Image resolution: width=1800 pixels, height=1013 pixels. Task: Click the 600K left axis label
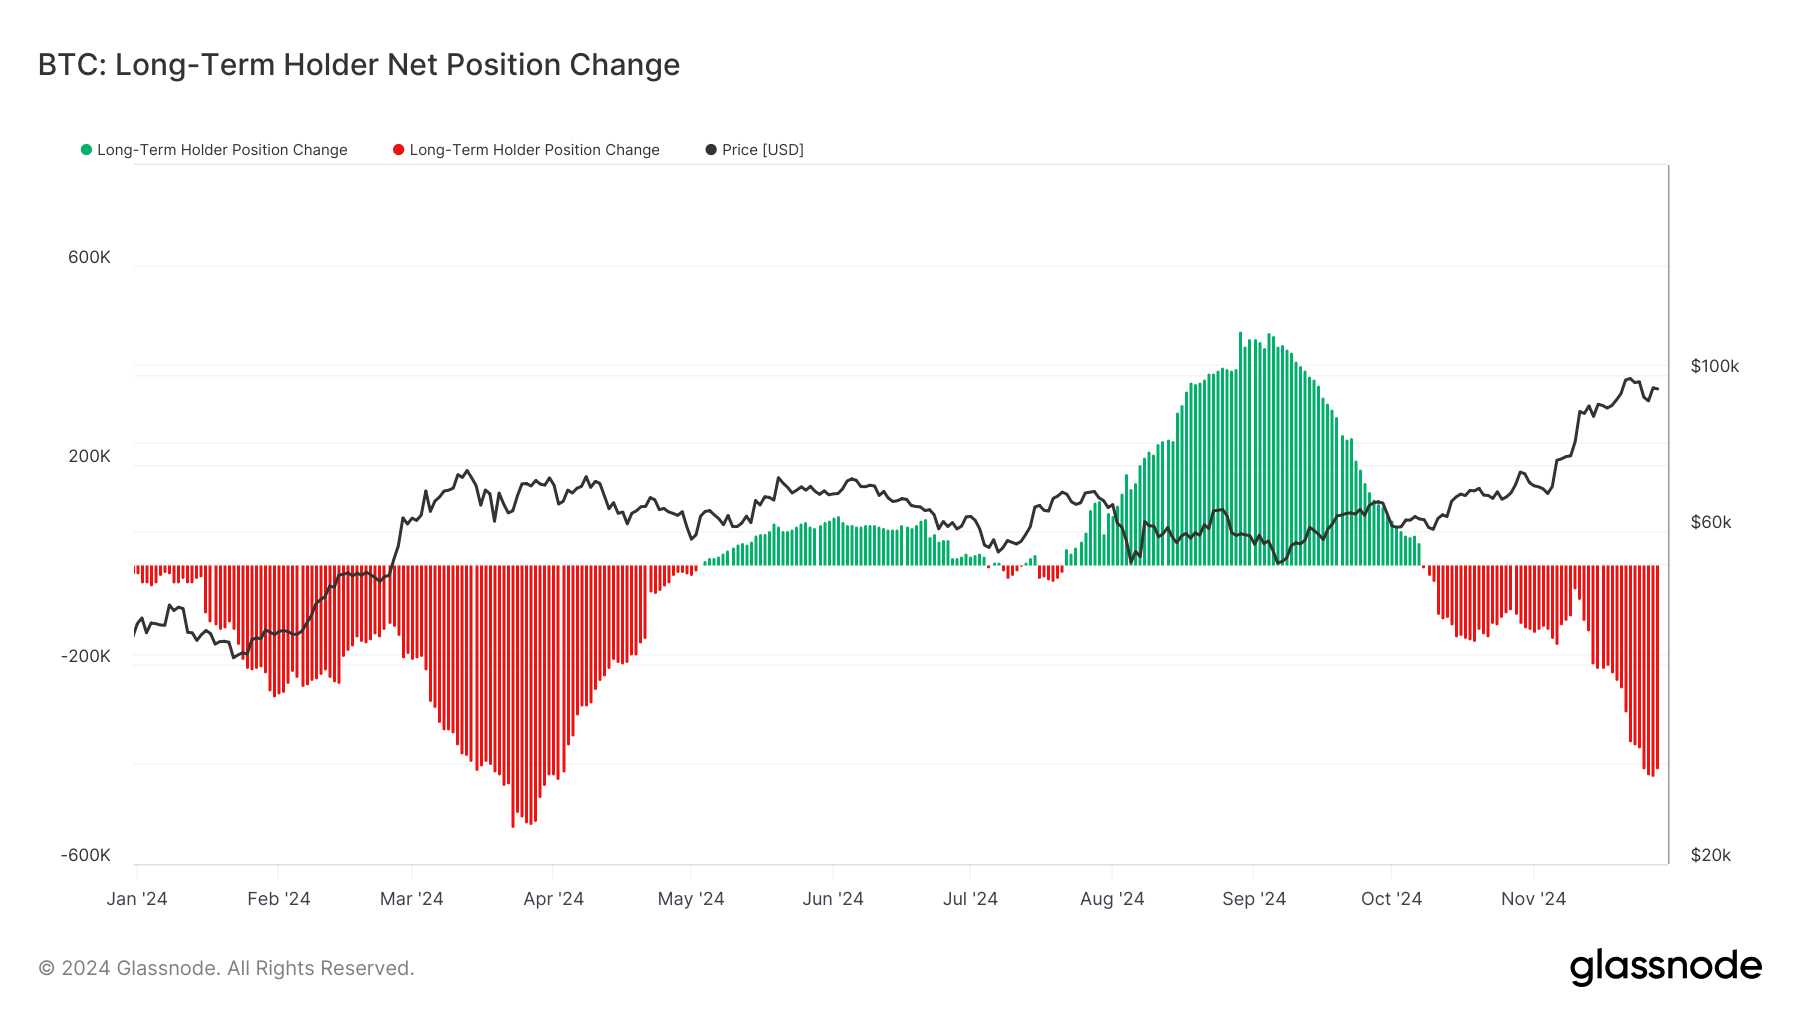pos(89,257)
